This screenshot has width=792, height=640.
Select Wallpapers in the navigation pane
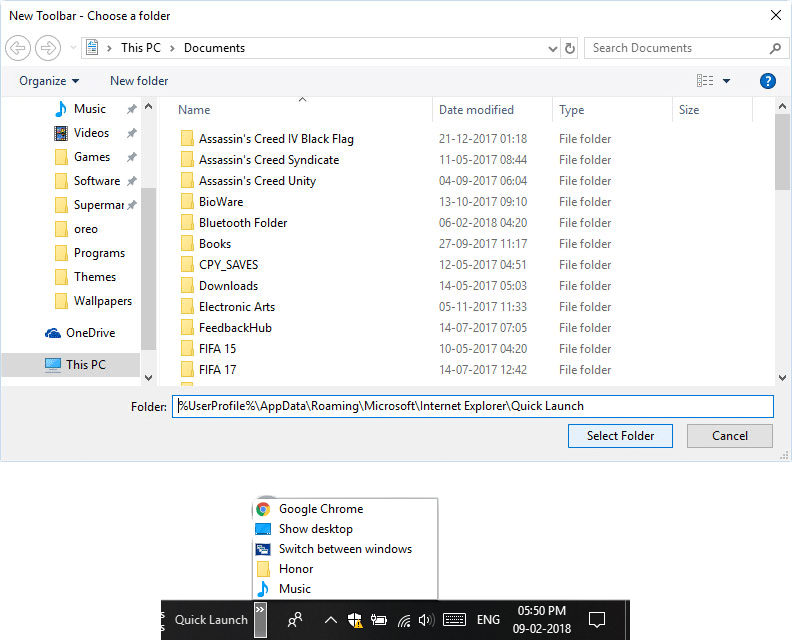coord(103,301)
